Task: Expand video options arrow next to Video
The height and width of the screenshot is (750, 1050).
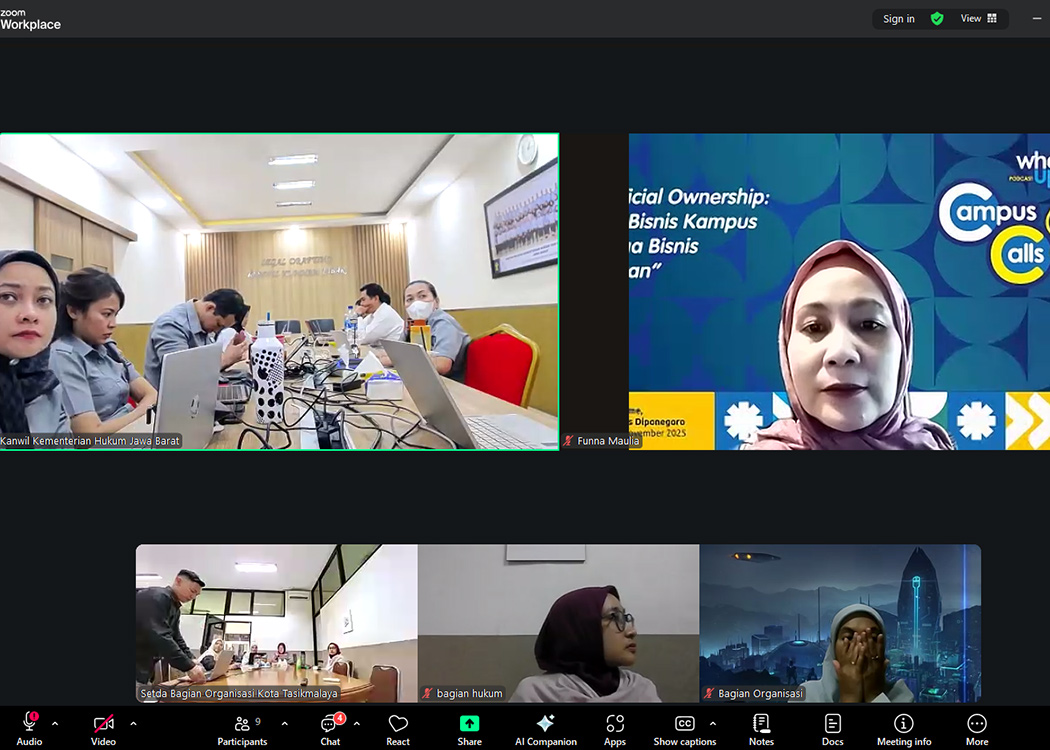Action: pyautogui.click(x=133, y=723)
